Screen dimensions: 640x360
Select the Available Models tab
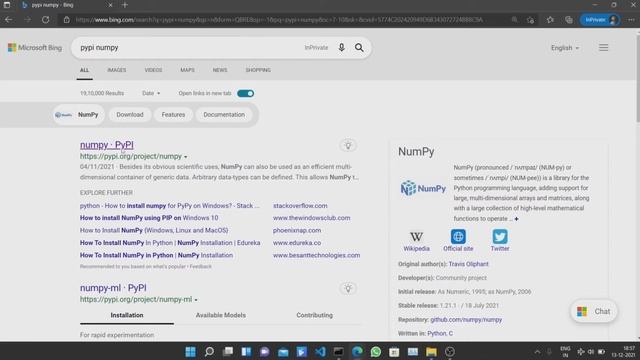(221, 315)
